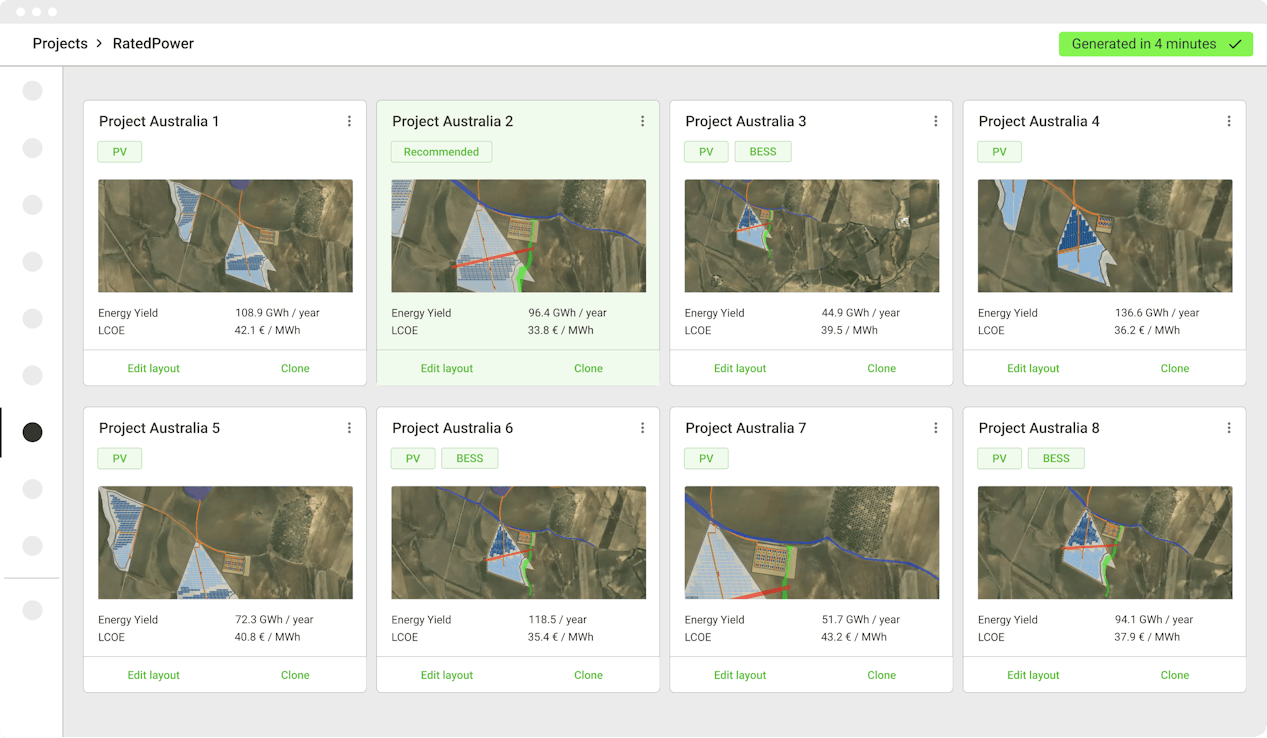Screen dimensions: 1267x738
Task: Click Edit layout on Project Australia 5
Action: click(154, 675)
